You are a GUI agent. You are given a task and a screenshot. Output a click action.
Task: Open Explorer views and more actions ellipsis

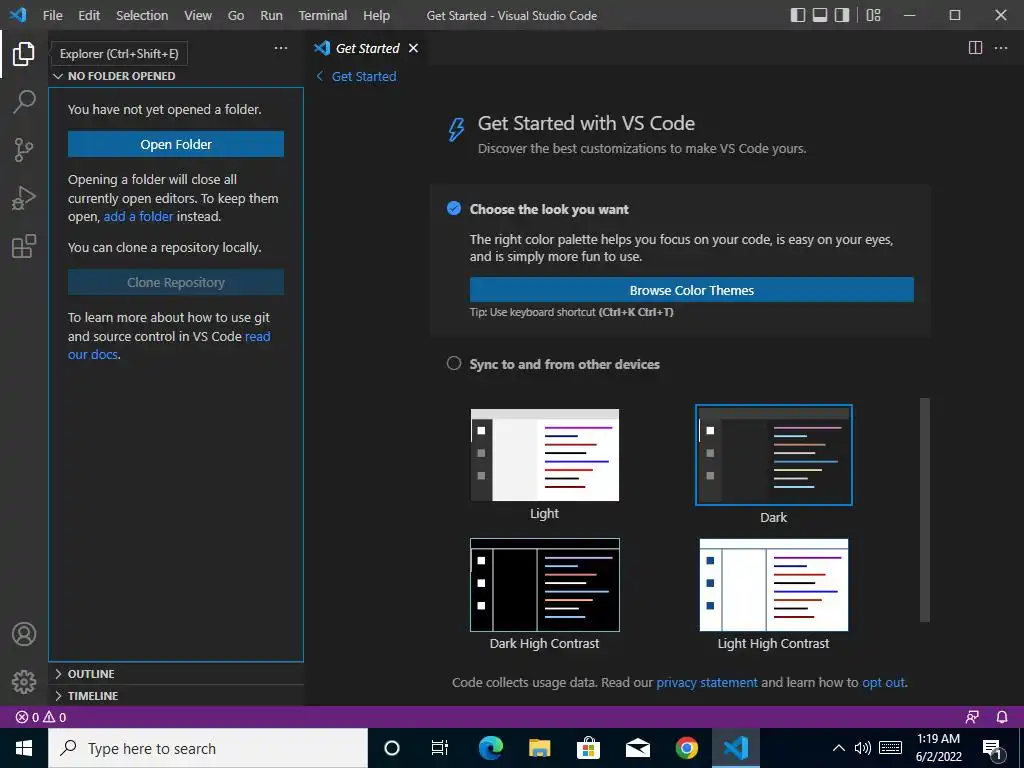(281, 48)
